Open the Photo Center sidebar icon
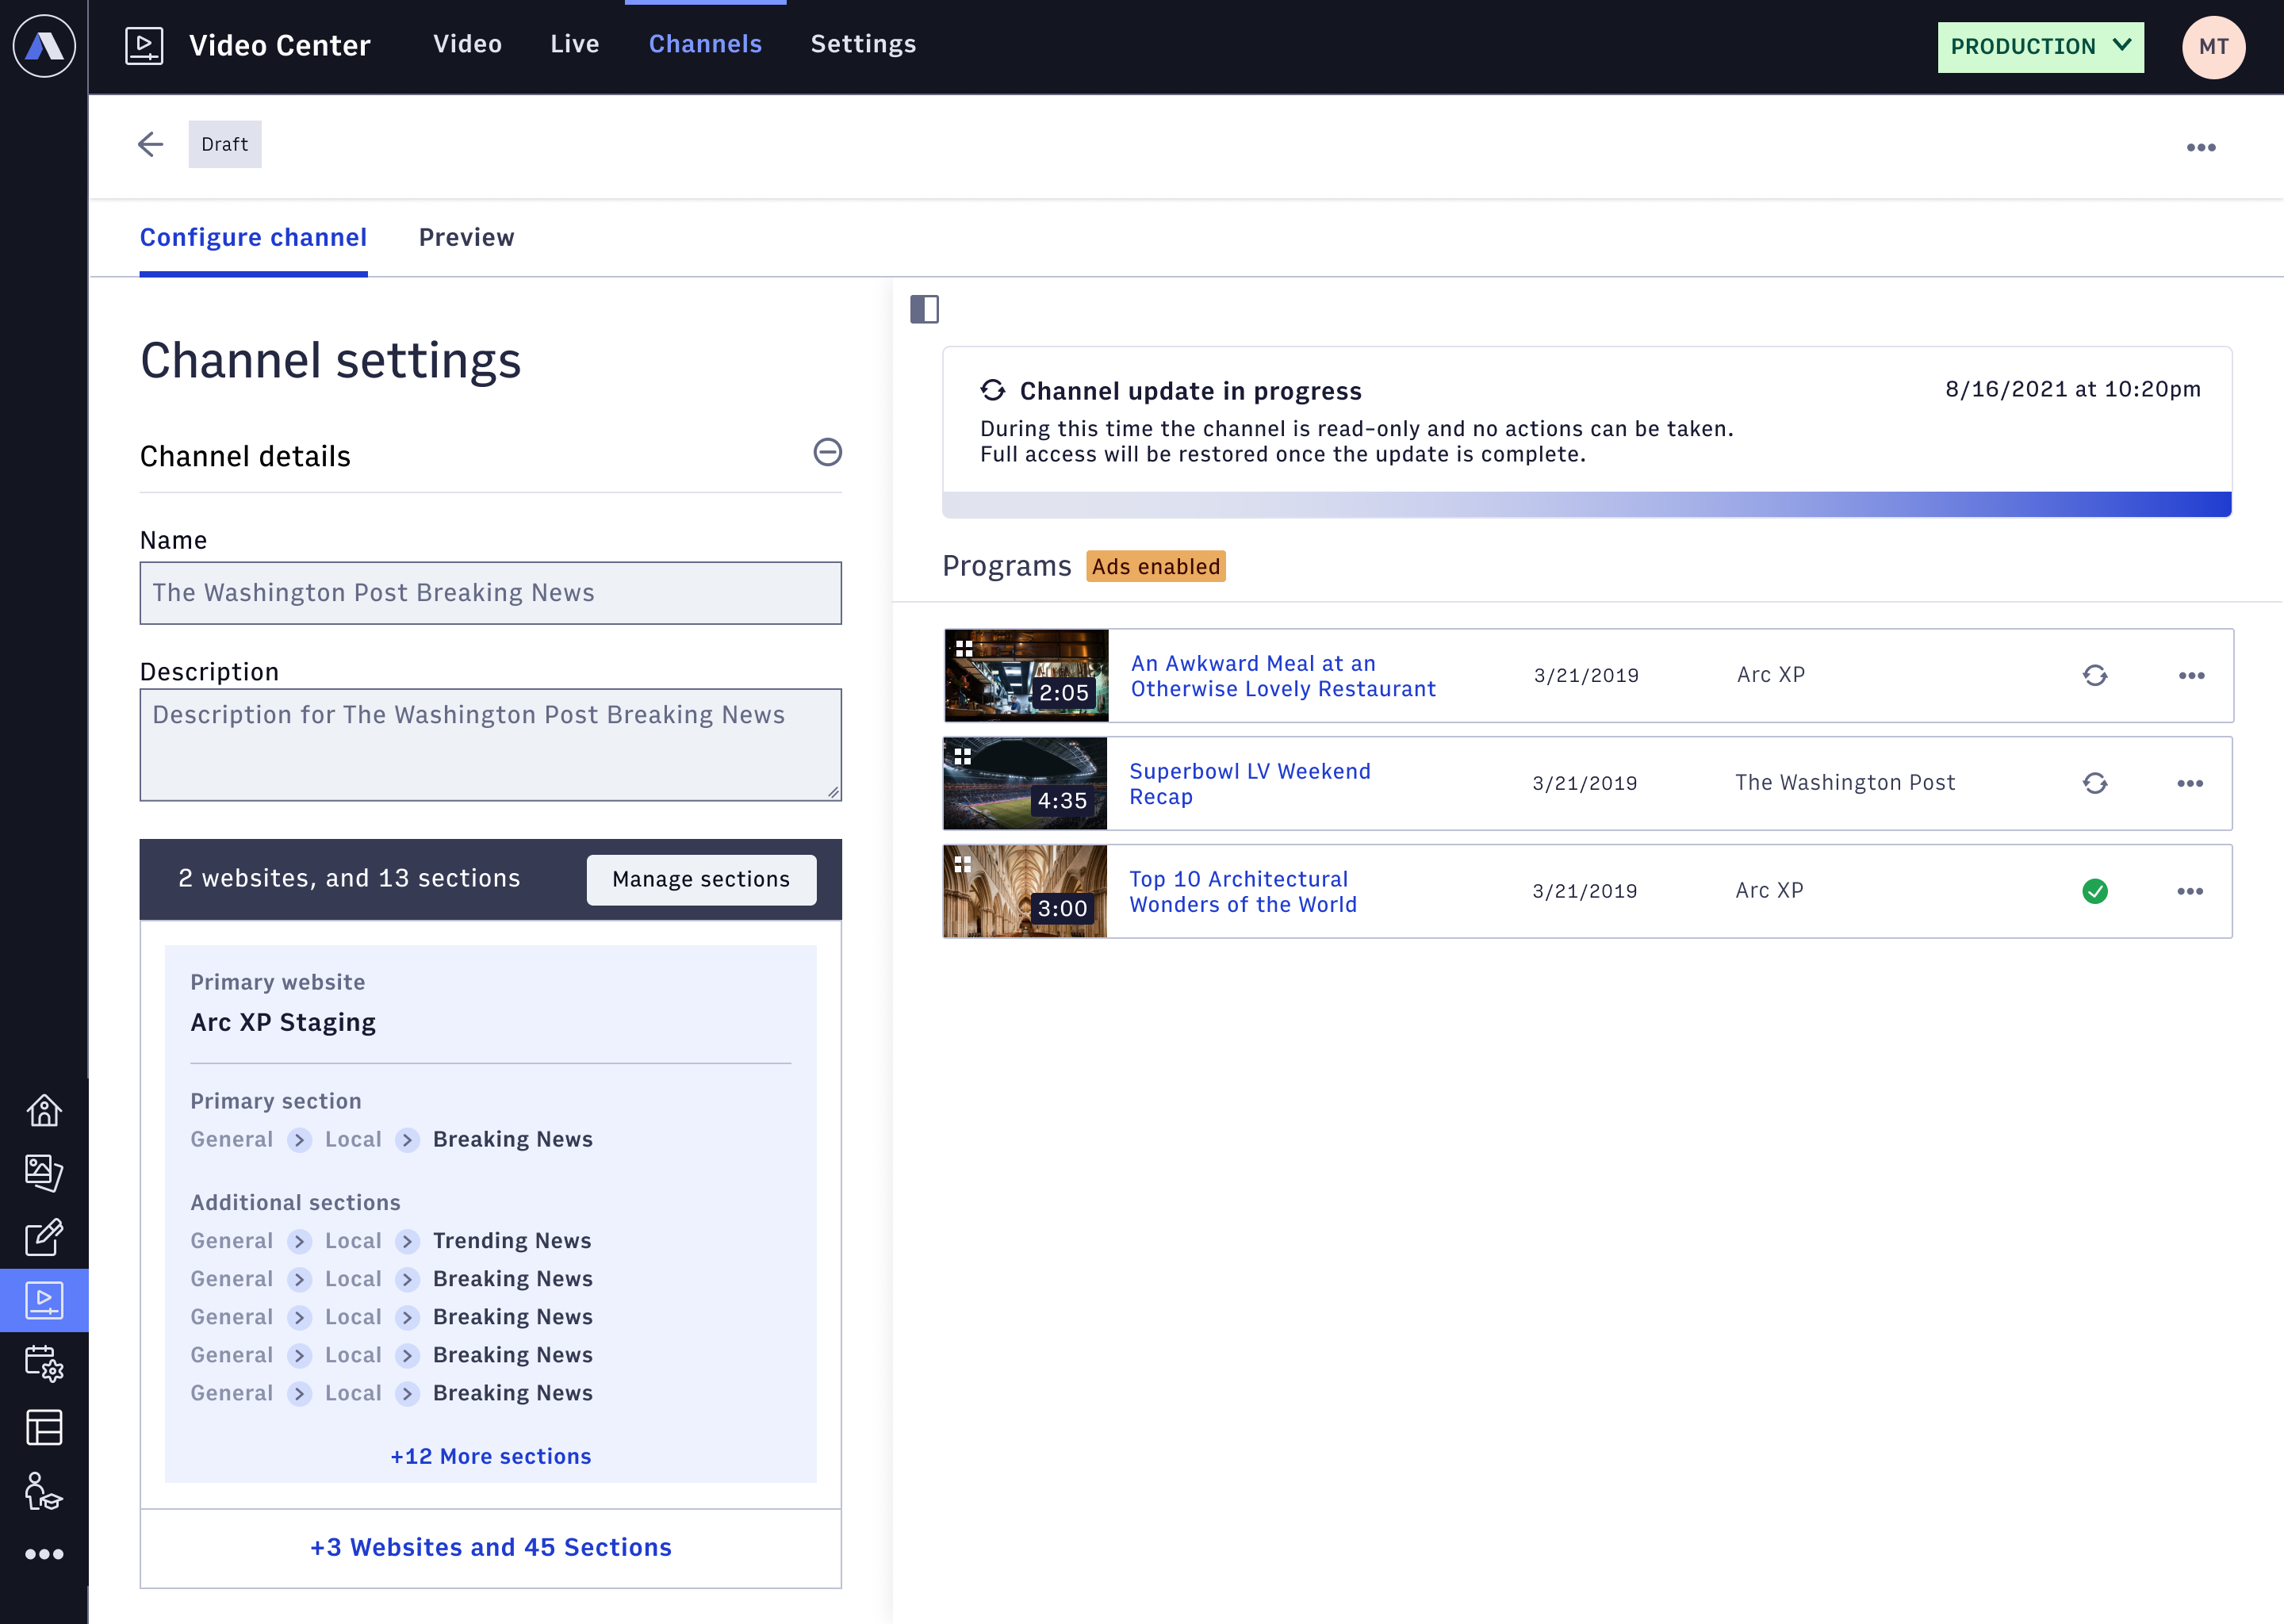Image resolution: width=2284 pixels, height=1624 pixels. click(x=44, y=1173)
